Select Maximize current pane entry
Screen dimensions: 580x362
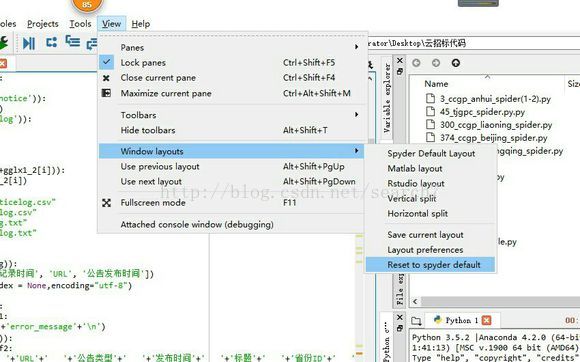pyautogui.click(x=232, y=93)
